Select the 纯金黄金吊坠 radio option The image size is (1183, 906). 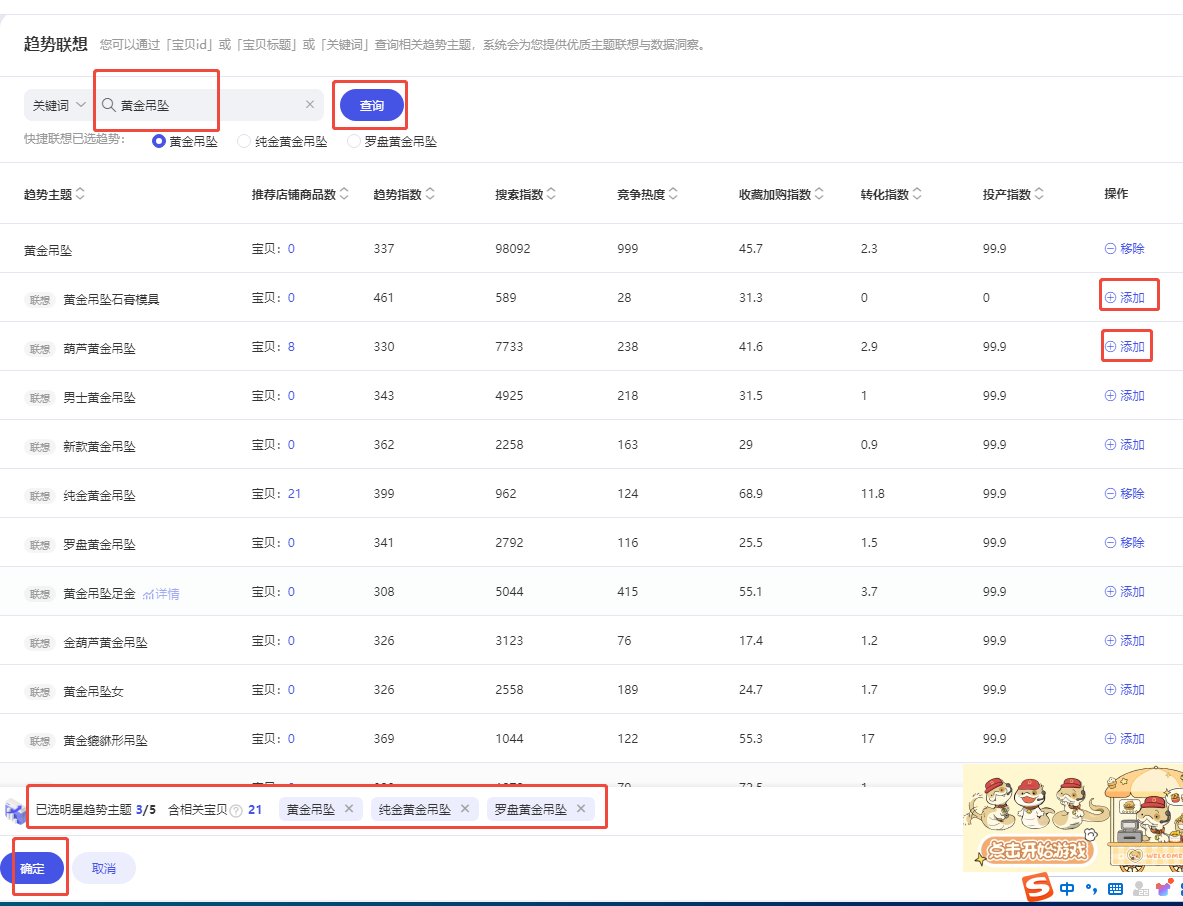pos(244,142)
